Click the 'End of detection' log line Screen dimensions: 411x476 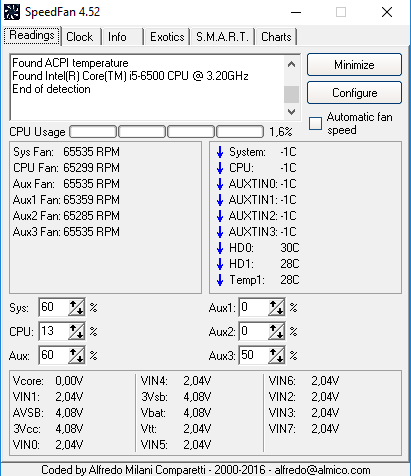click(51, 89)
